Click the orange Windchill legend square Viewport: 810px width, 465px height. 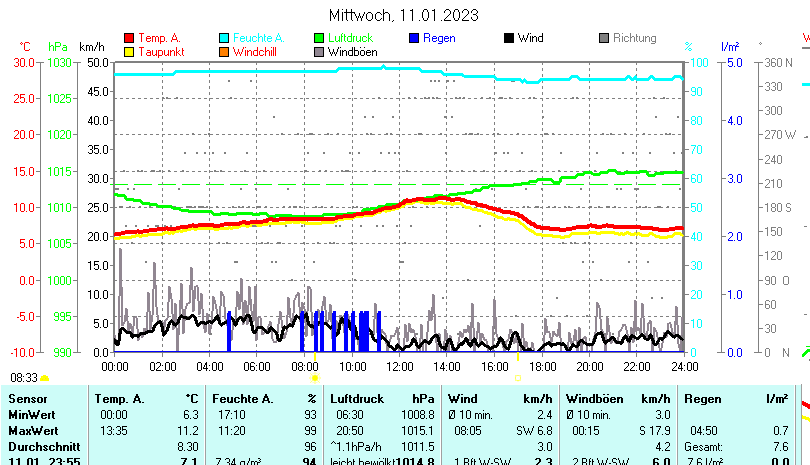click(x=224, y=51)
